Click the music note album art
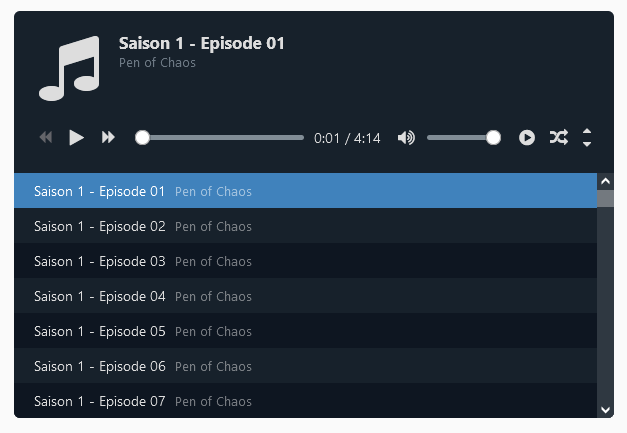The image size is (627, 433). point(69,68)
